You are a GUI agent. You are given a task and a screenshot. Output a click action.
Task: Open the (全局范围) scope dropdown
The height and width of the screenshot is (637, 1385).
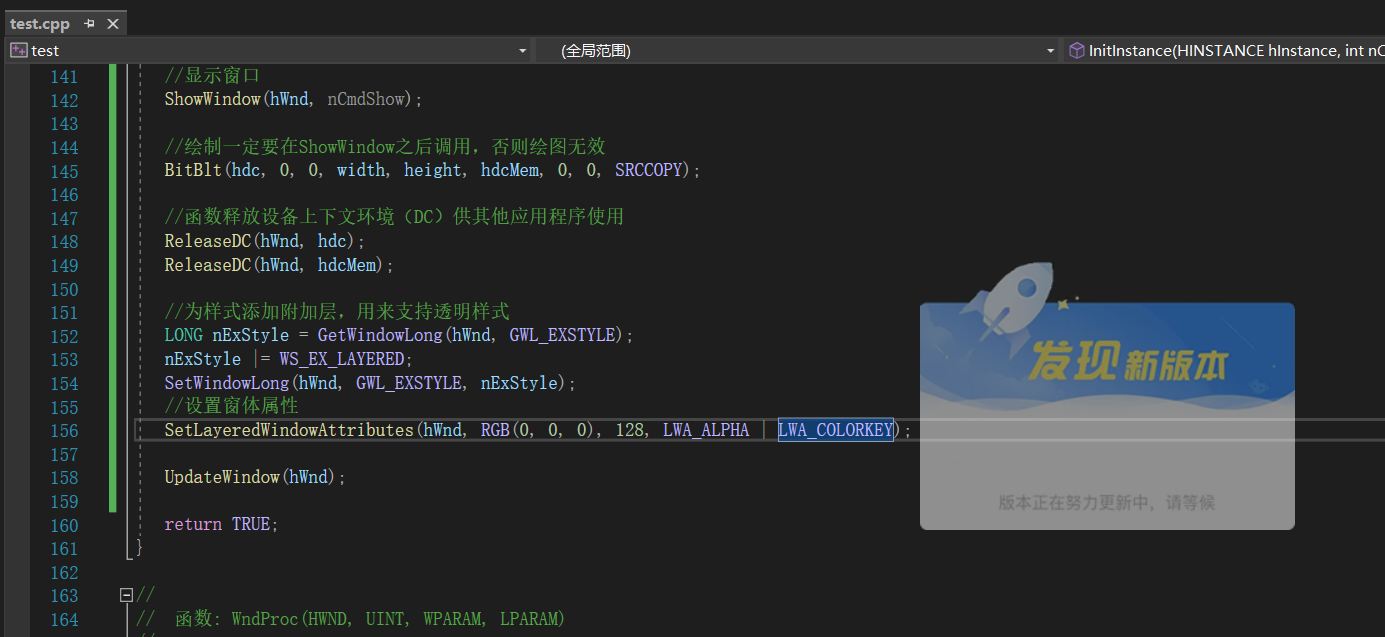[1049, 50]
